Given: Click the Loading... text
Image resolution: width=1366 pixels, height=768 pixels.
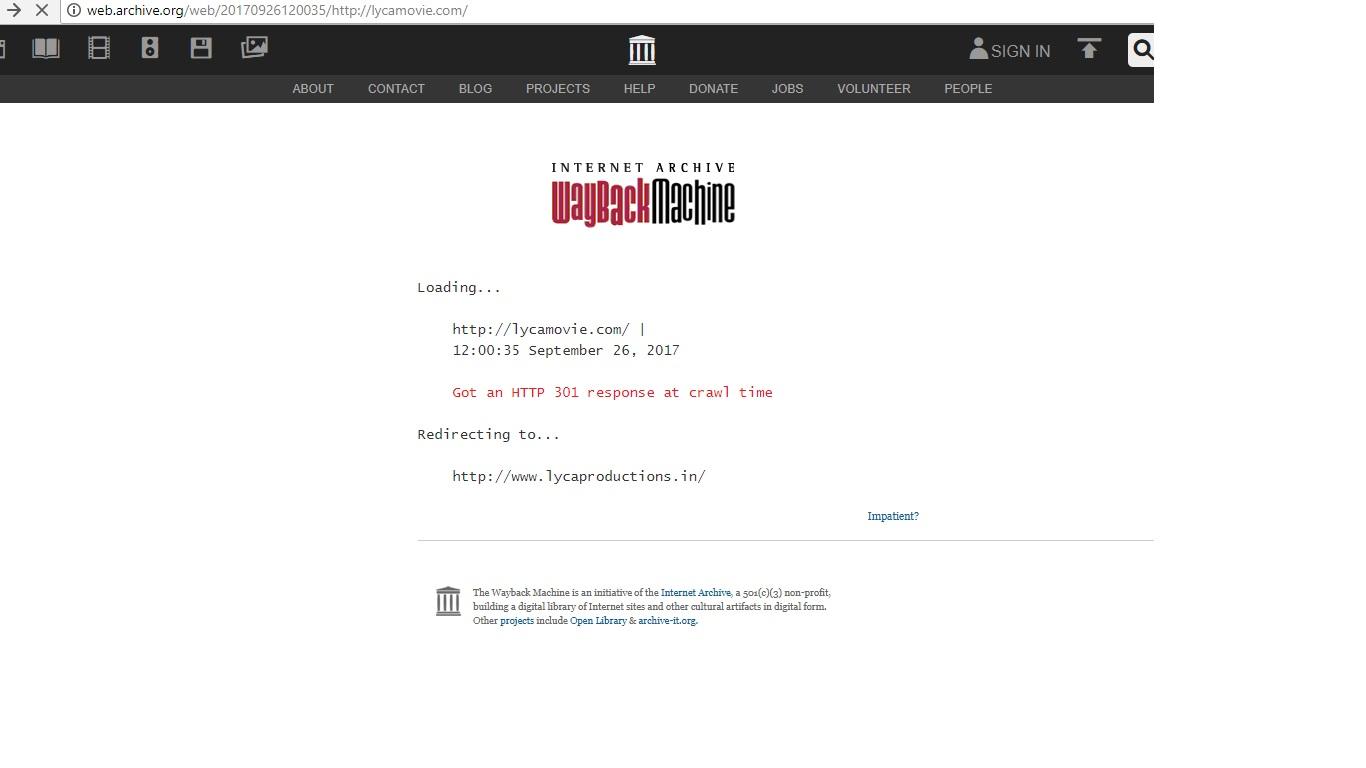Looking at the screenshot, I should point(459,287).
